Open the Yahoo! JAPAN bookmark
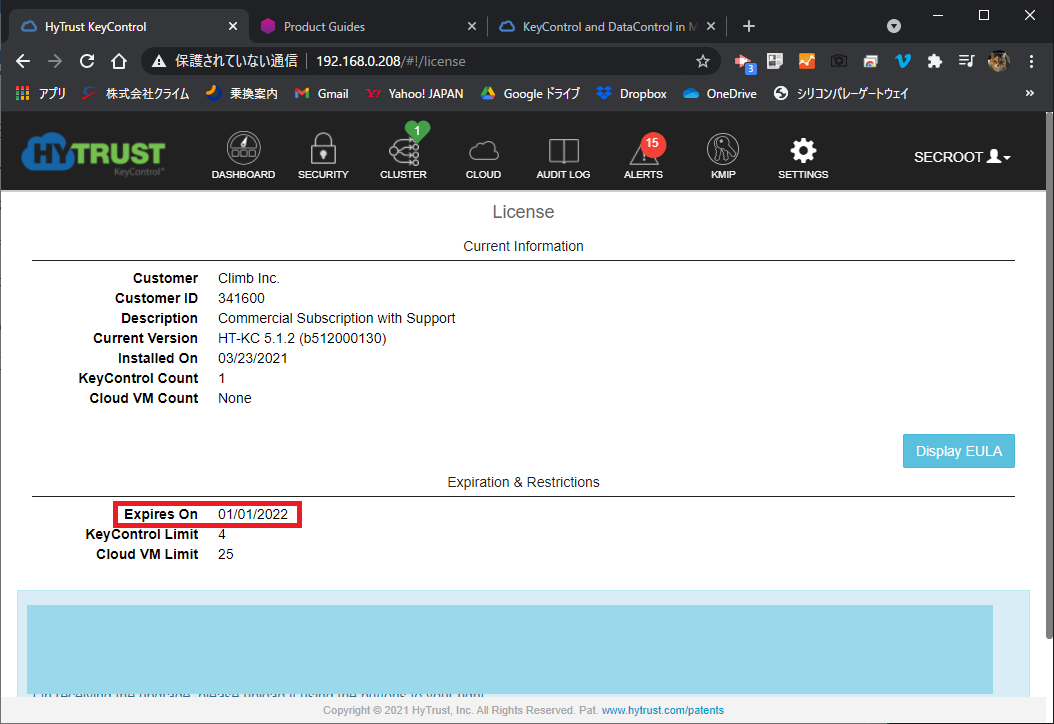1054x724 pixels. pyautogui.click(x=415, y=93)
